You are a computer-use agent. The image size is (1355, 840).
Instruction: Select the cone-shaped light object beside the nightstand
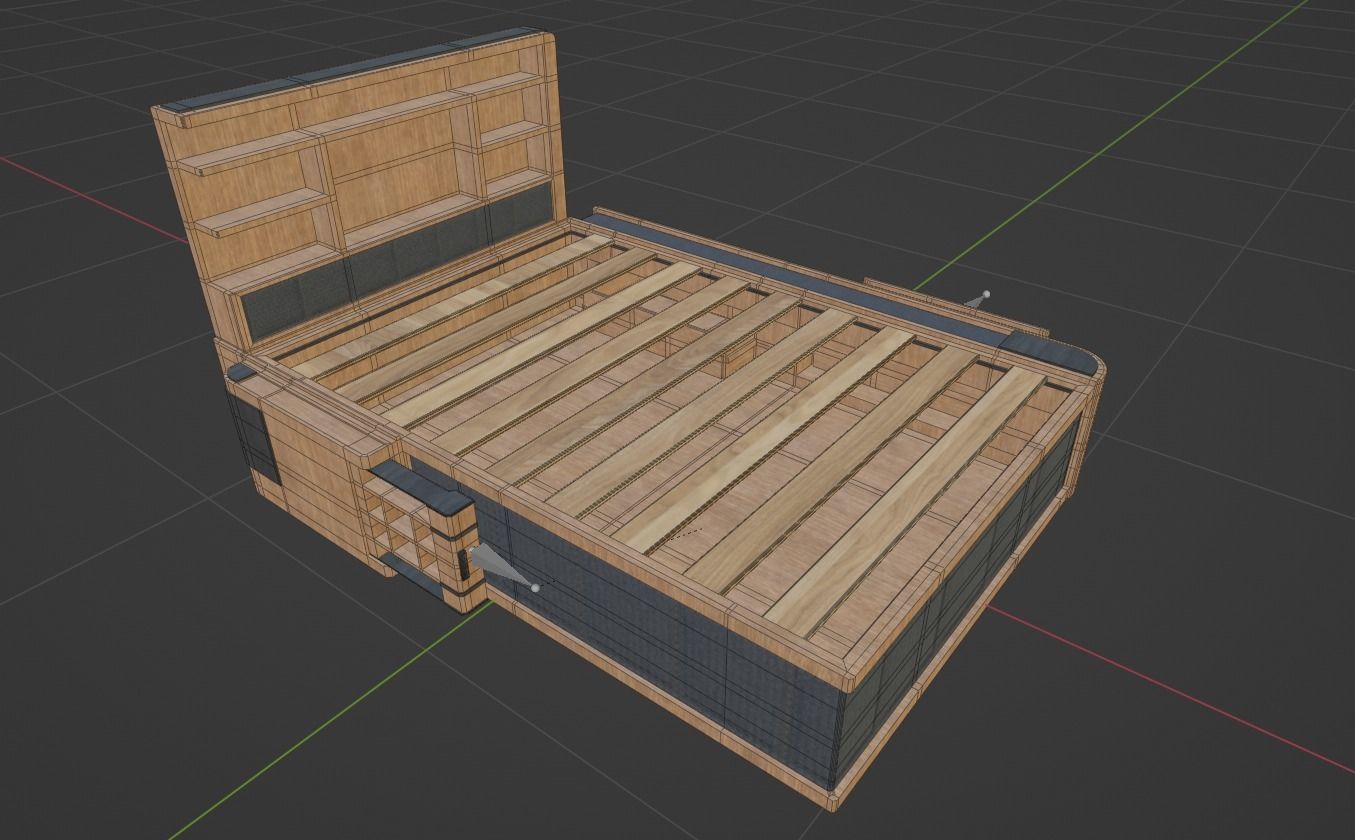[503, 567]
